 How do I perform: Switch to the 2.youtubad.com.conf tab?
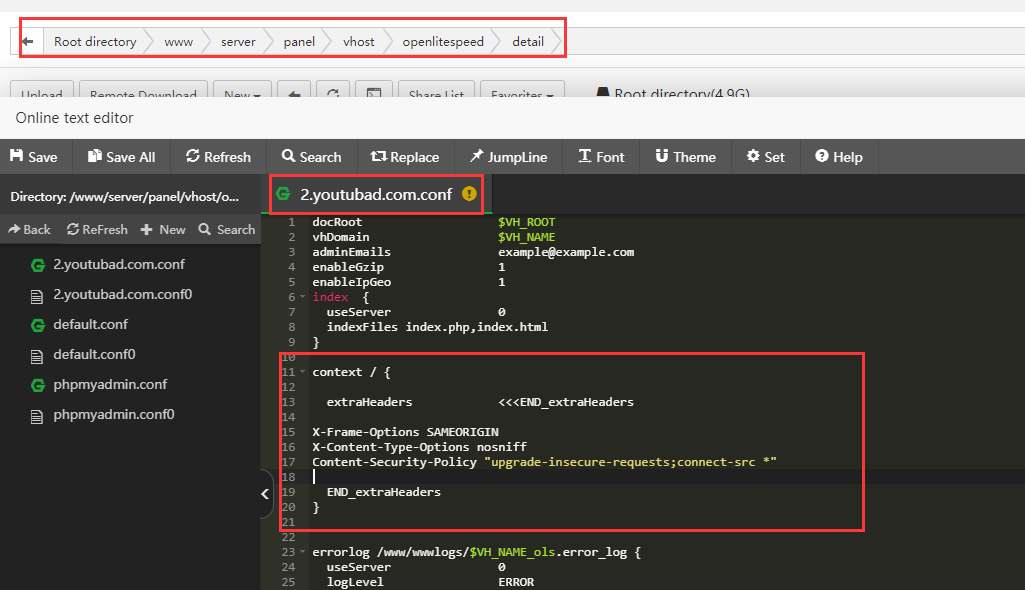pos(375,194)
